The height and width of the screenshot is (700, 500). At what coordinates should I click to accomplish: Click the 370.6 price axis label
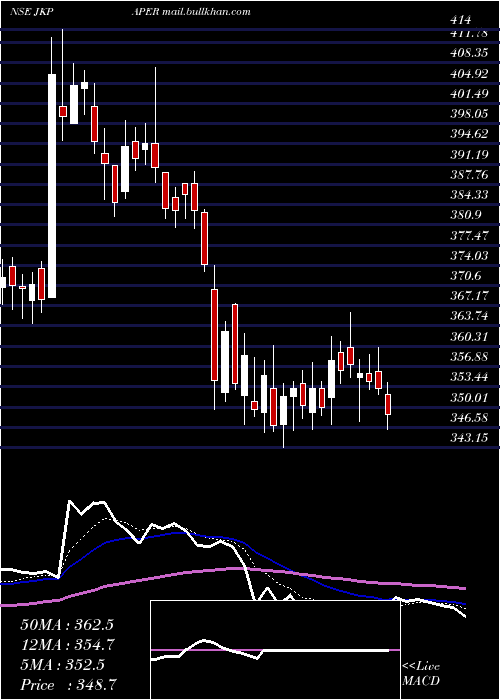pos(464,276)
